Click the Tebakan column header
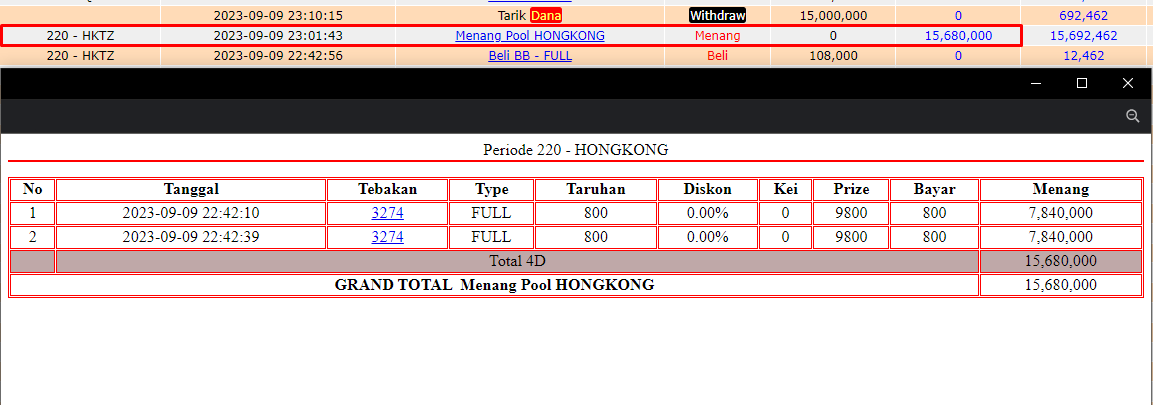 click(x=388, y=189)
